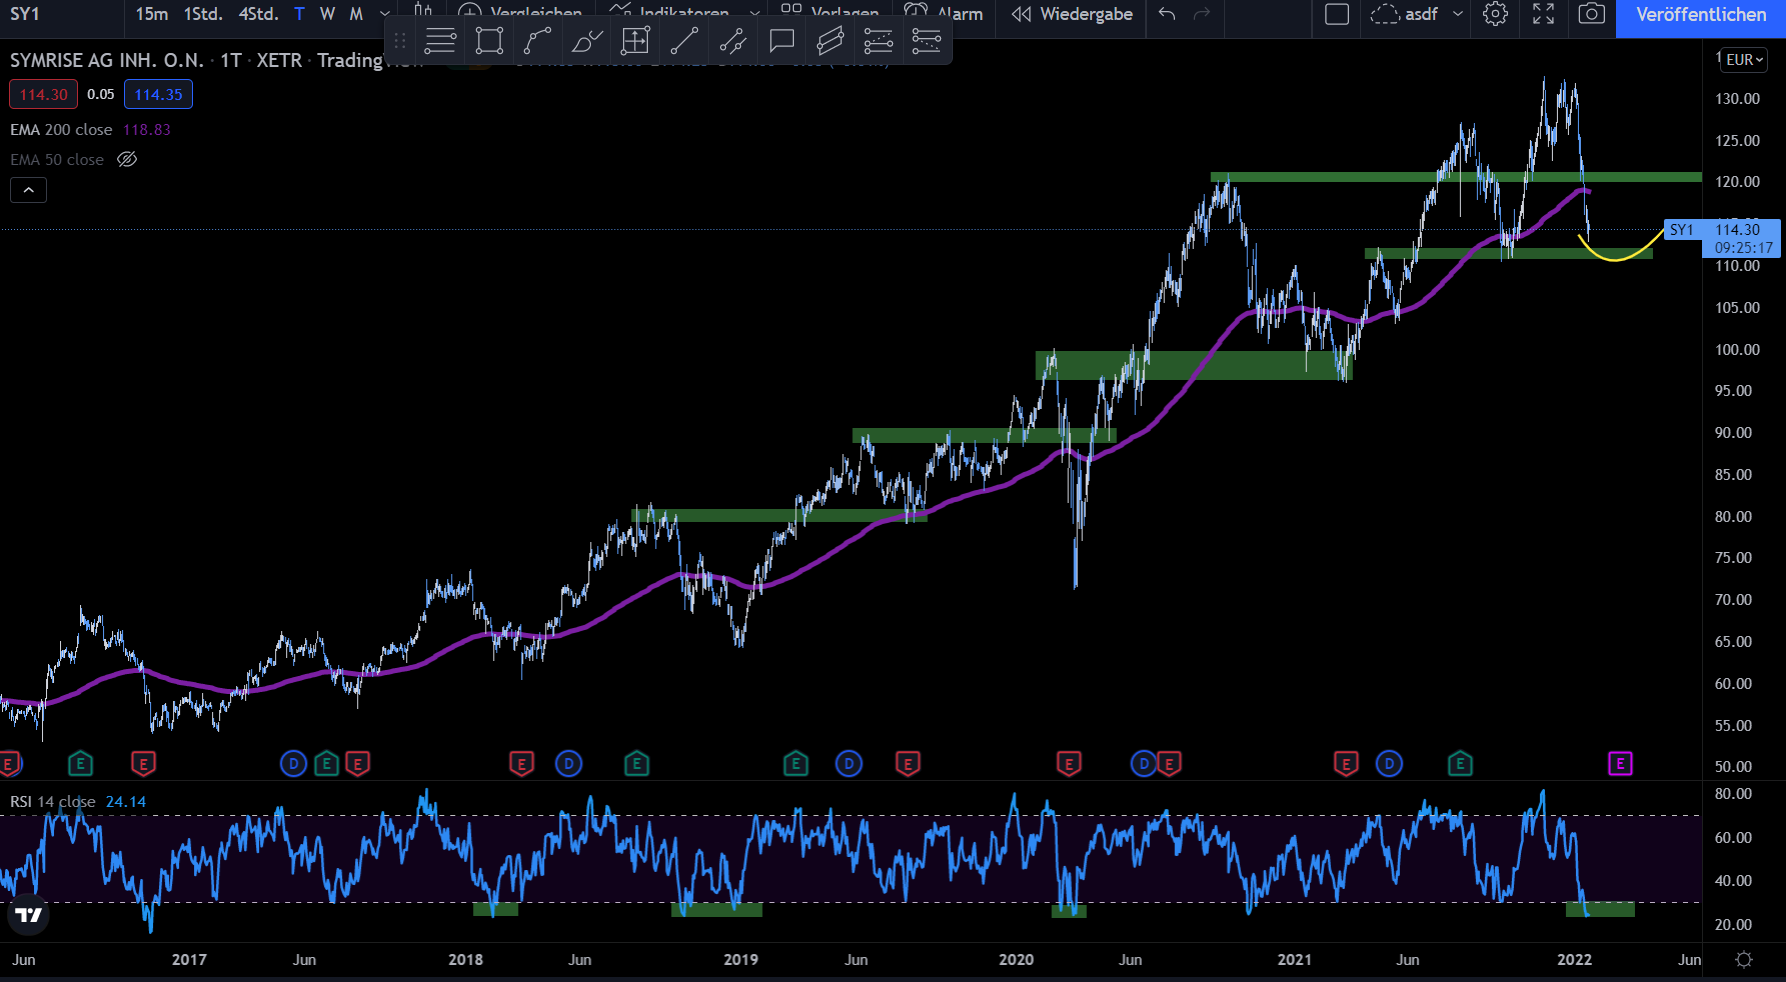The width and height of the screenshot is (1786, 982).
Task: Click the purple earnings marker near 2022
Action: [x=1620, y=764]
